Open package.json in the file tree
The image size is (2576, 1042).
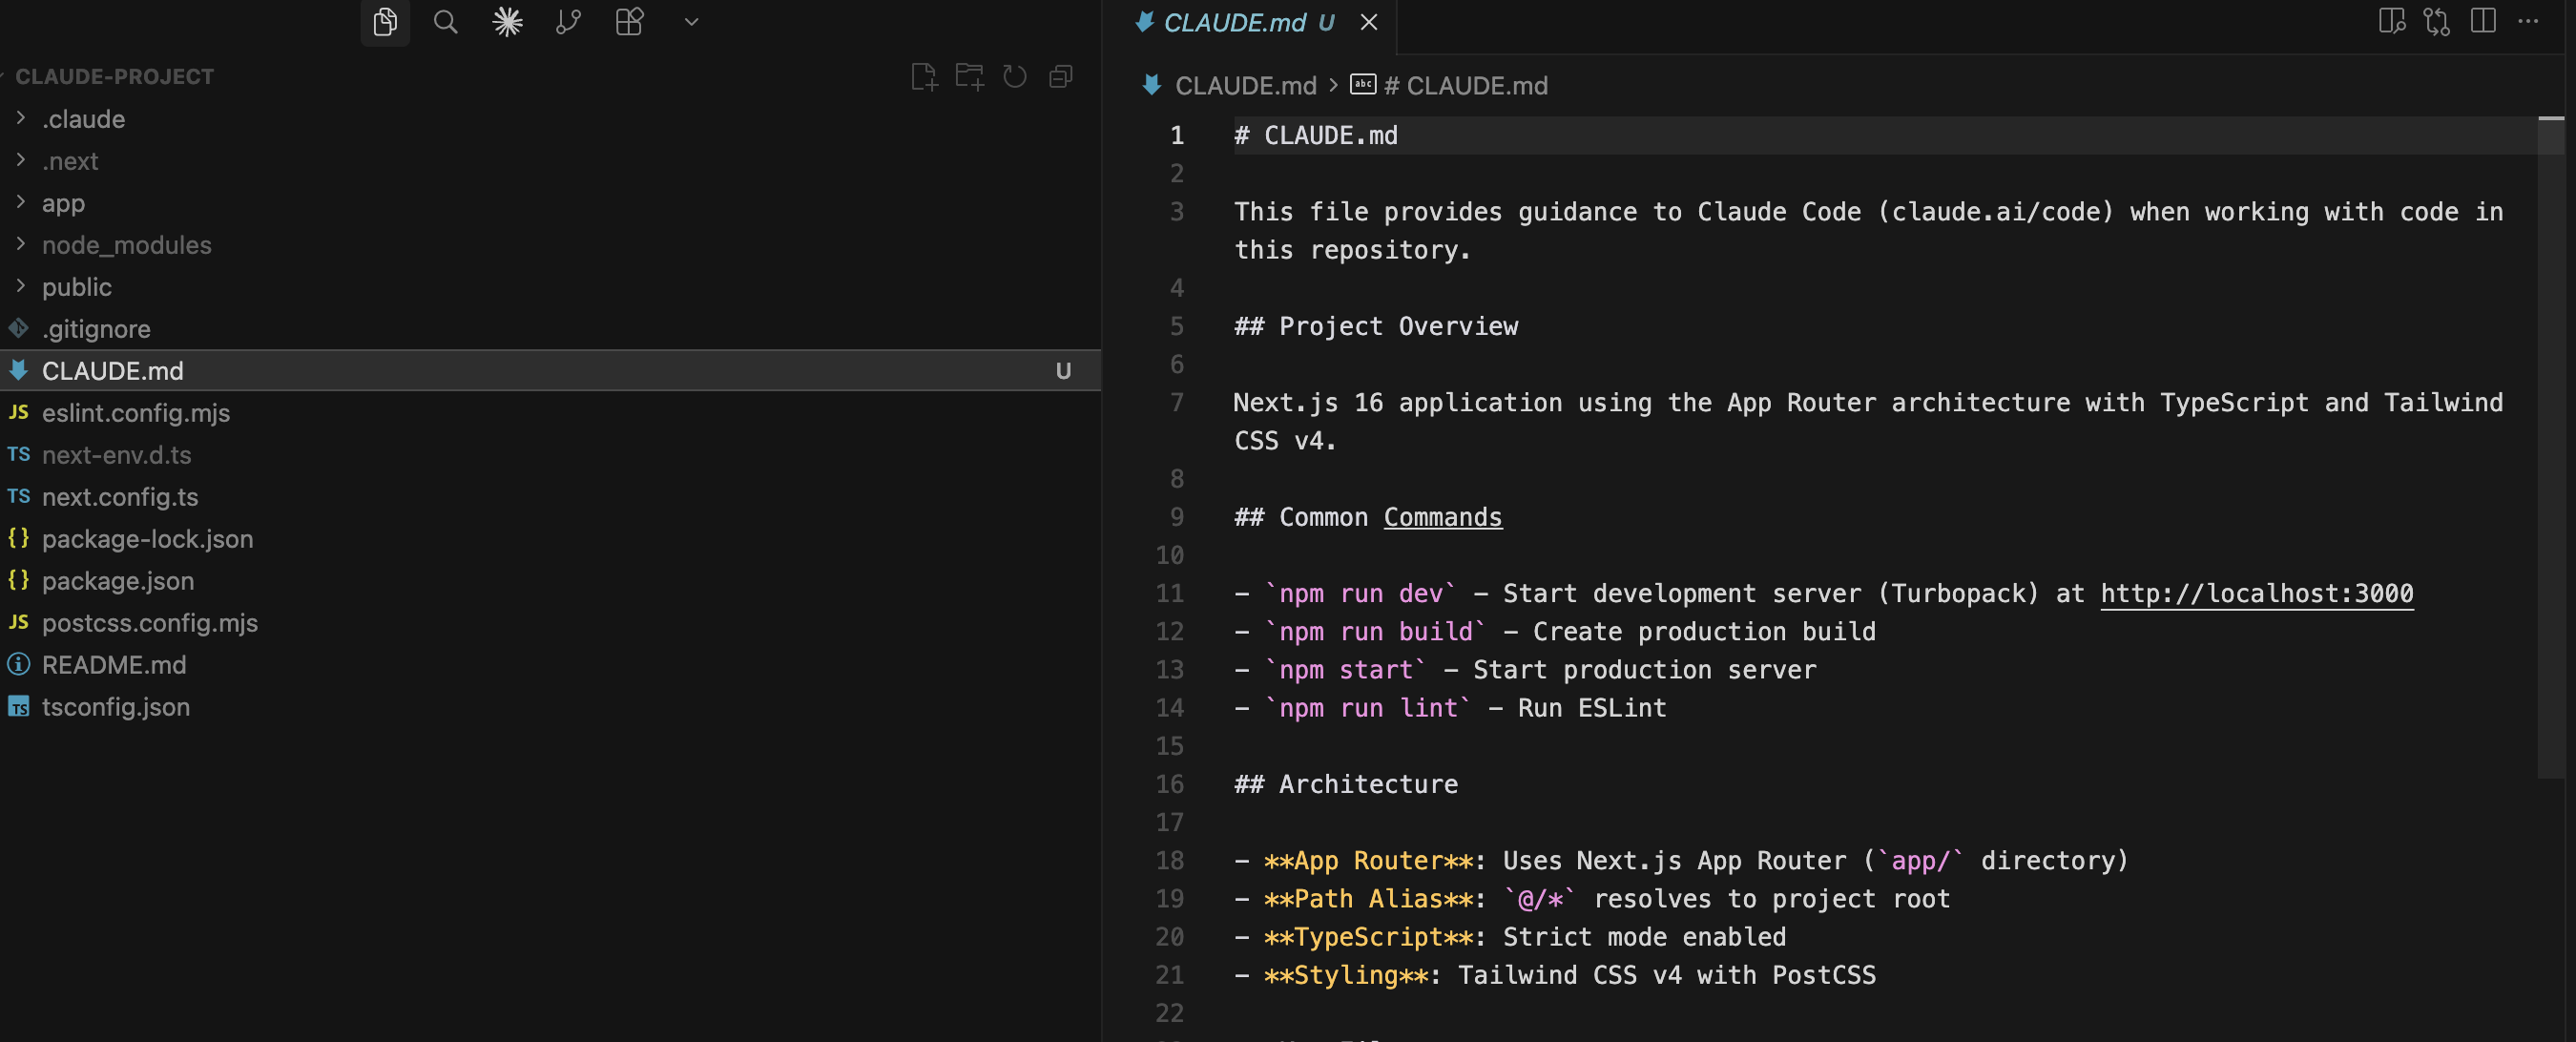pyautogui.click(x=118, y=581)
